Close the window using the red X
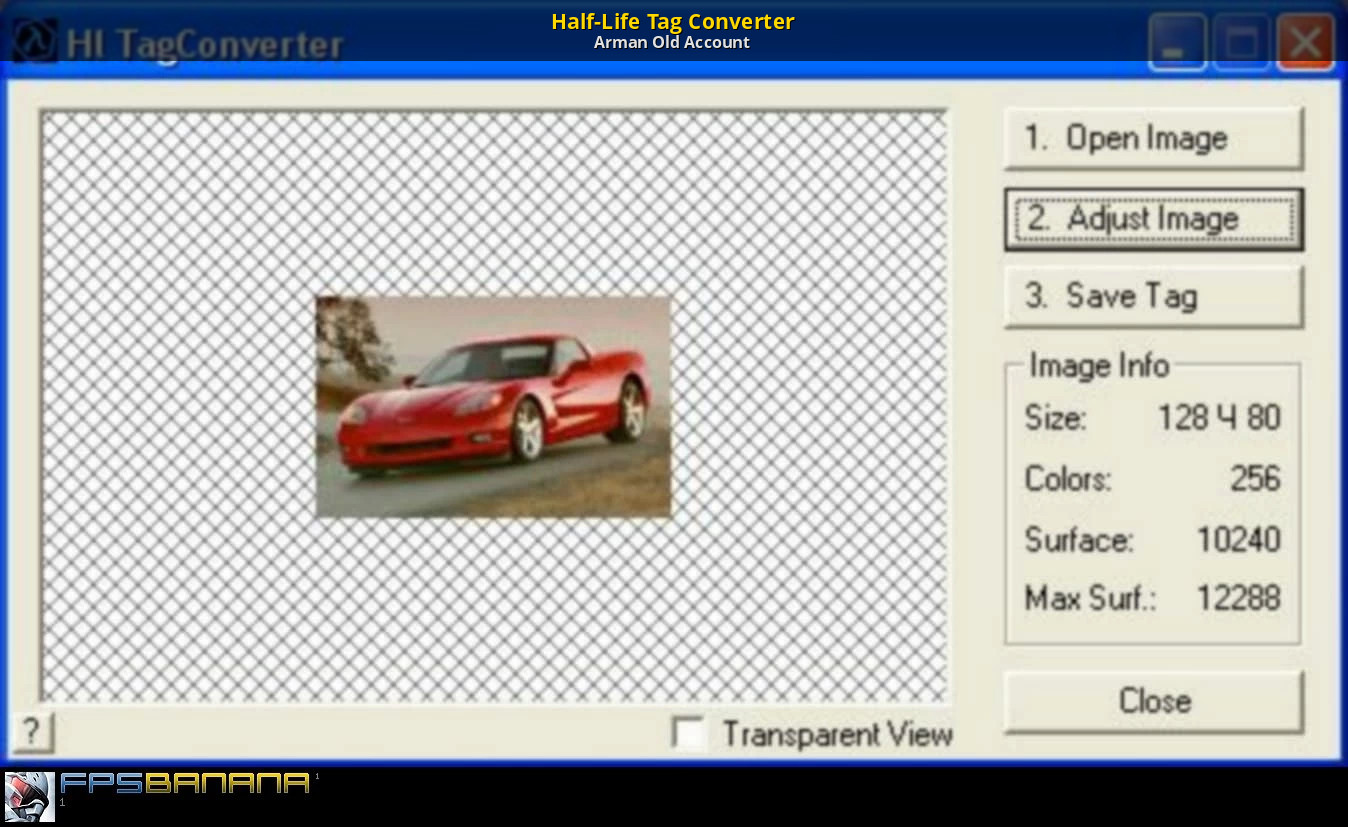Image resolution: width=1348 pixels, height=827 pixels. point(1305,44)
